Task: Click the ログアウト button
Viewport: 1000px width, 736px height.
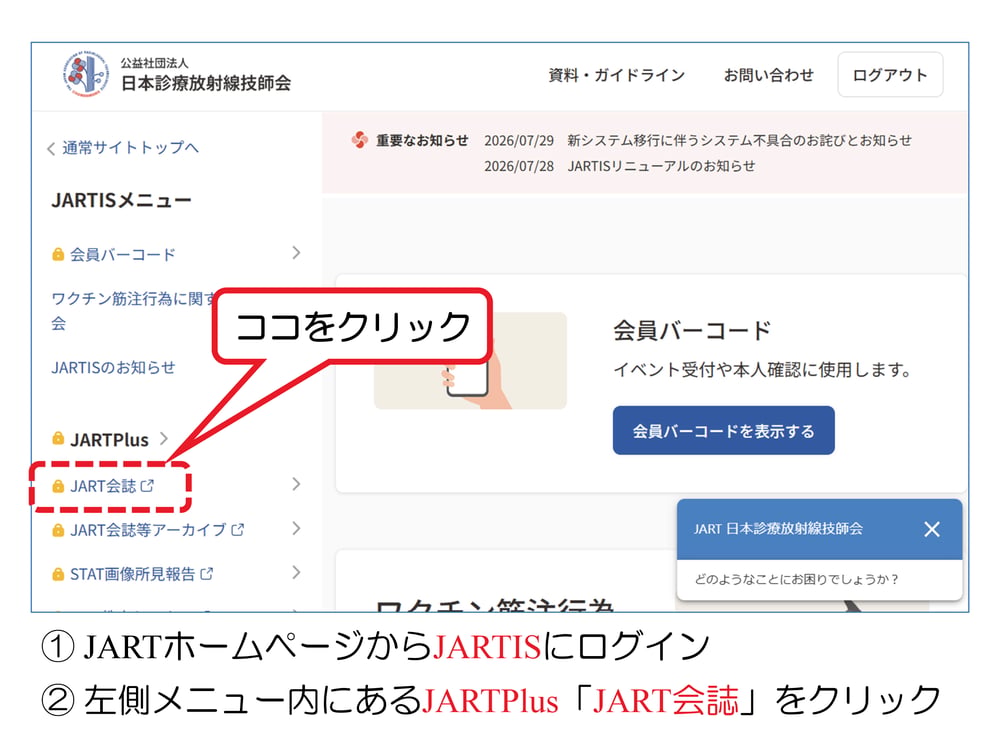Action: coord(890,75)
